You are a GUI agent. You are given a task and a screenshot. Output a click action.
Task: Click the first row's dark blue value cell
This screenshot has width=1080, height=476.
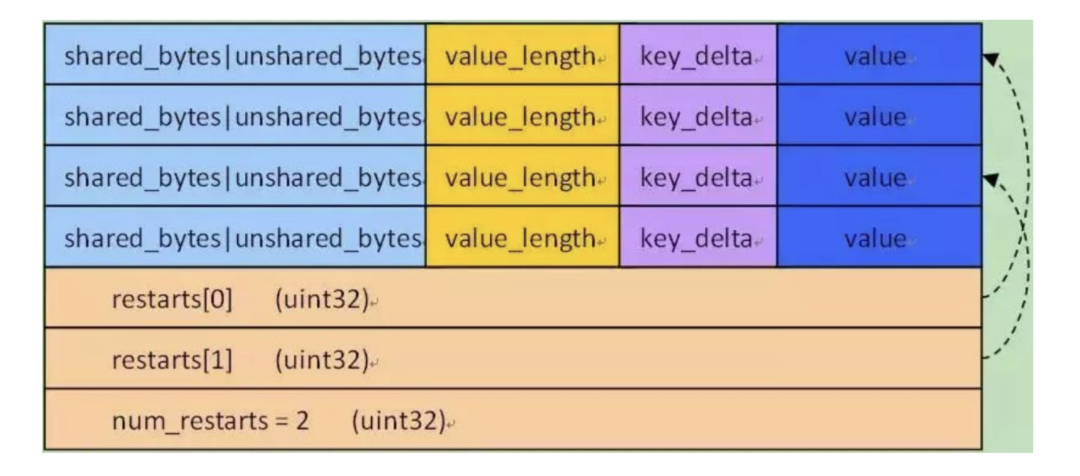pyautogui.click(x=880, y=54)
